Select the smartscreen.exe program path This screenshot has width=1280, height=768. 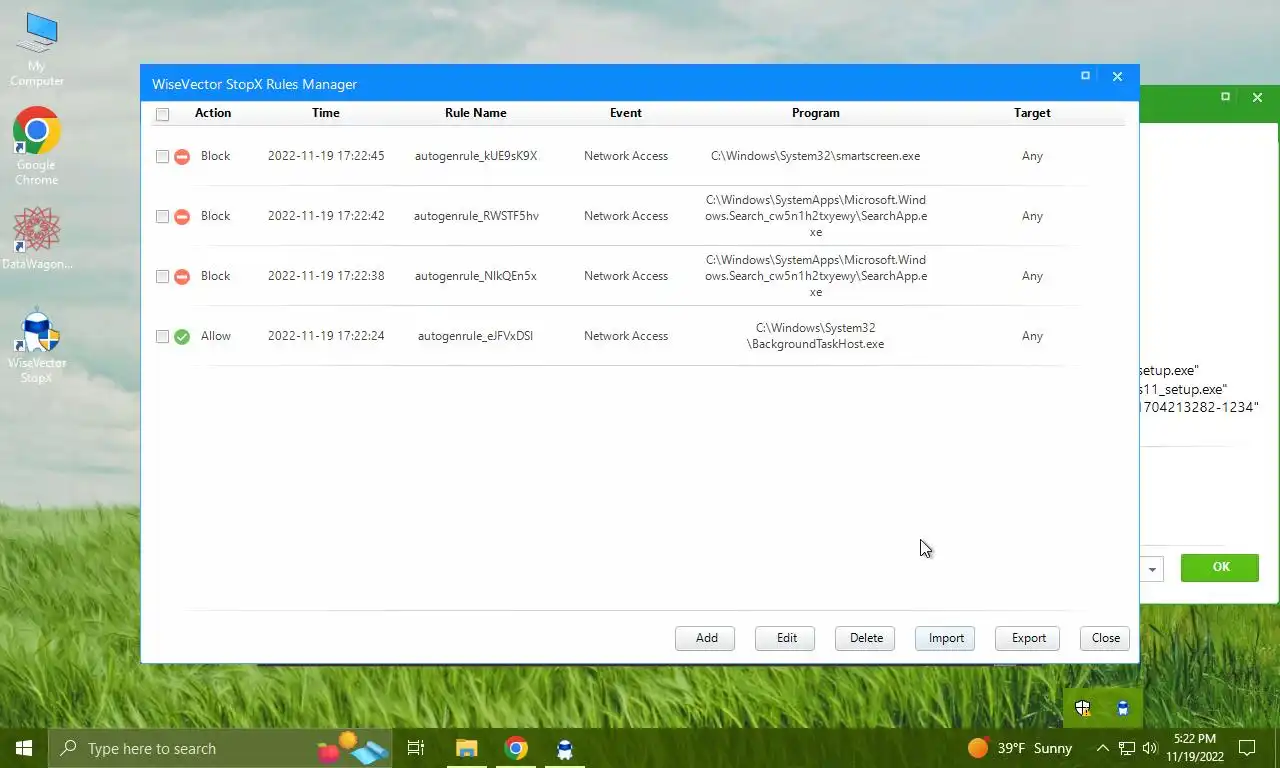pyautogui.click(x=816, y=156)
